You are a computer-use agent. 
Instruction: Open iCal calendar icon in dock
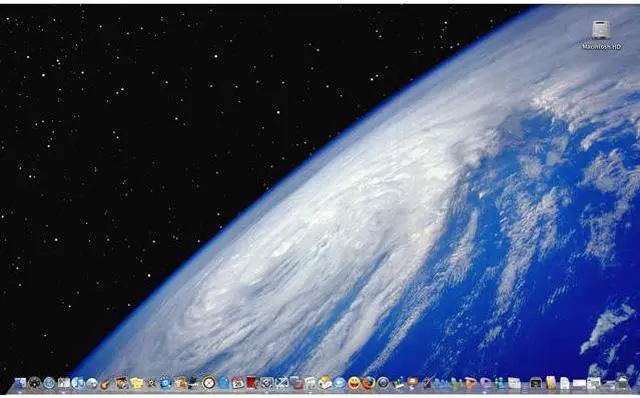tap(238, 383)
